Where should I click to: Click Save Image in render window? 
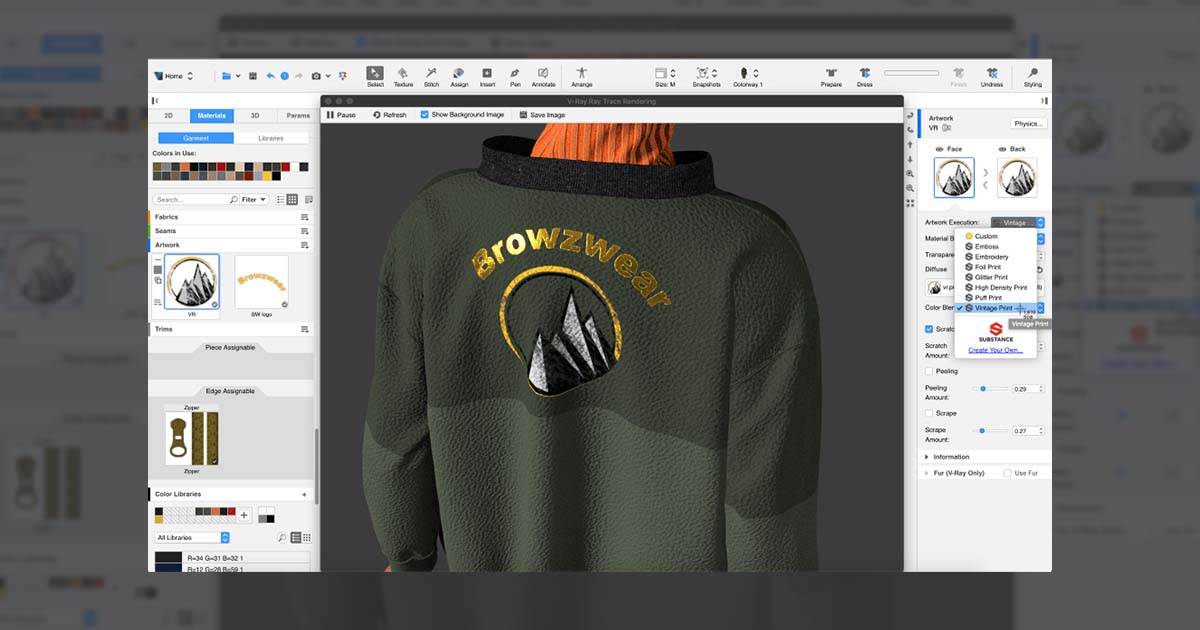pyautogui.click(x=542, y=115)
